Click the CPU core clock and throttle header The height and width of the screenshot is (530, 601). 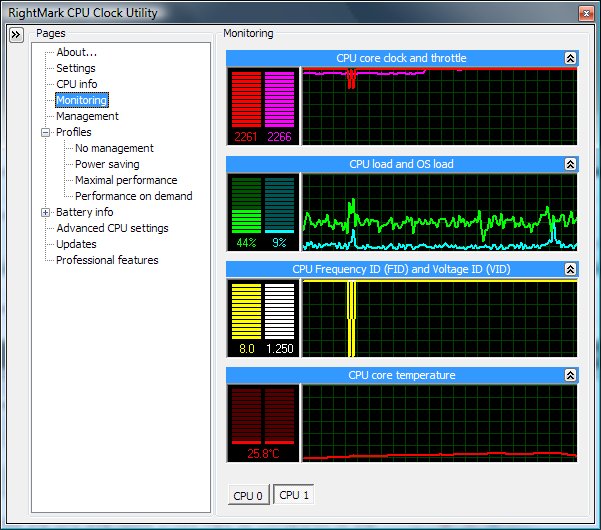pyautogui.click(x=401, y=58)
